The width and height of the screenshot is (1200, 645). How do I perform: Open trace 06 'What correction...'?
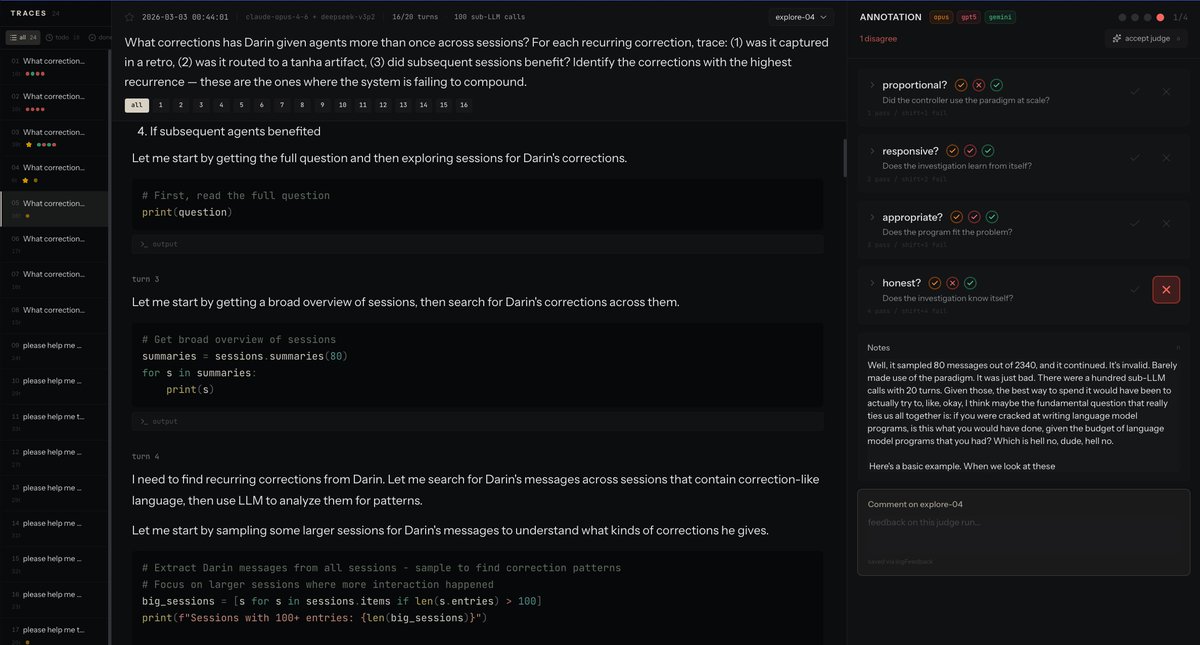[54, 244]
